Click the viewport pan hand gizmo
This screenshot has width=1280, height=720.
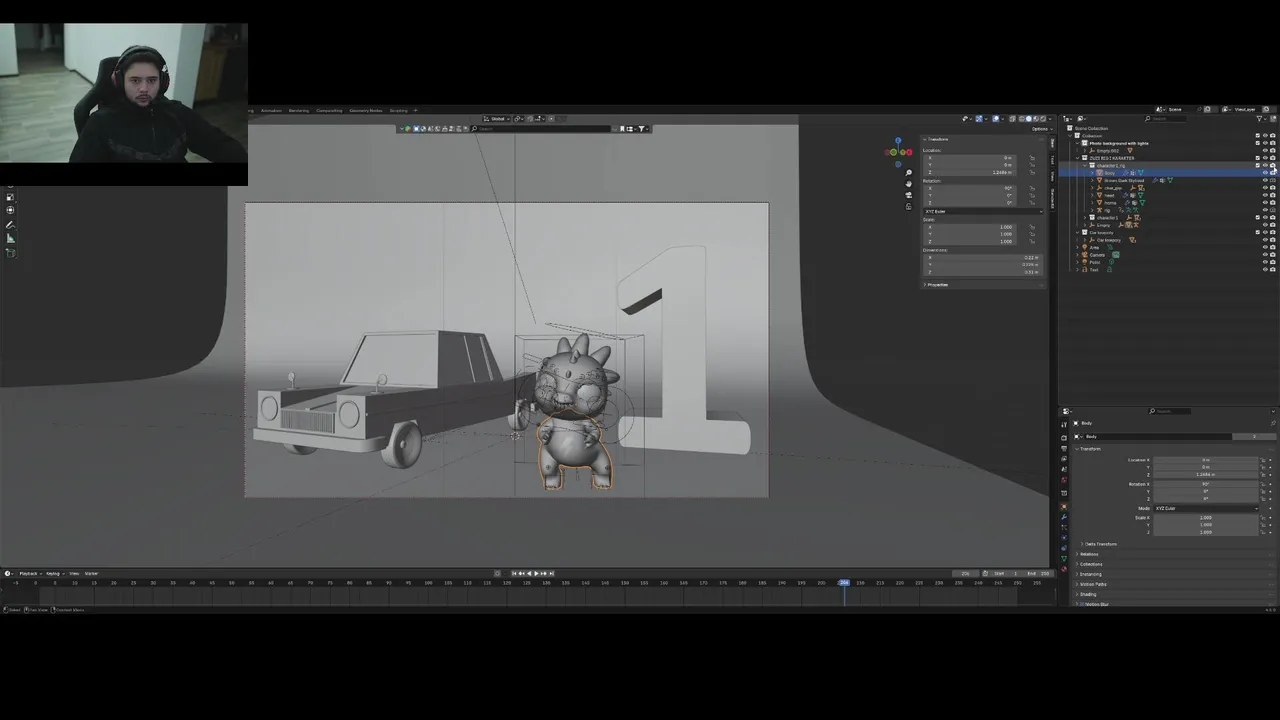tap(909, 183)
